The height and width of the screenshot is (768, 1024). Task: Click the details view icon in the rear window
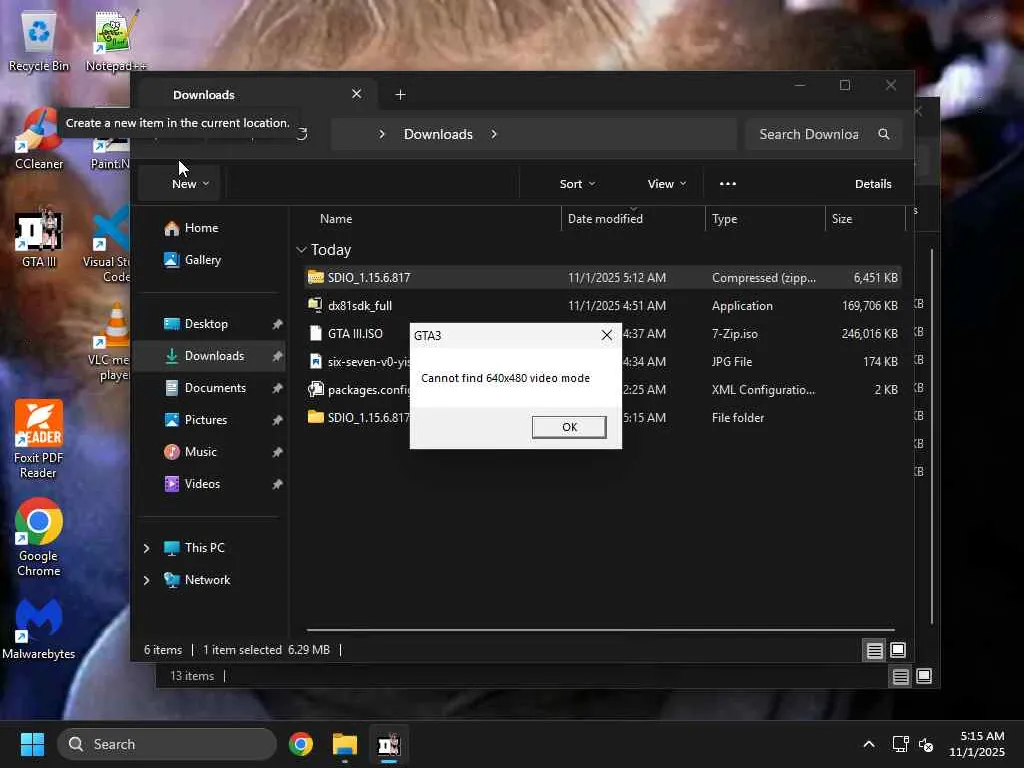pos(901,677)
